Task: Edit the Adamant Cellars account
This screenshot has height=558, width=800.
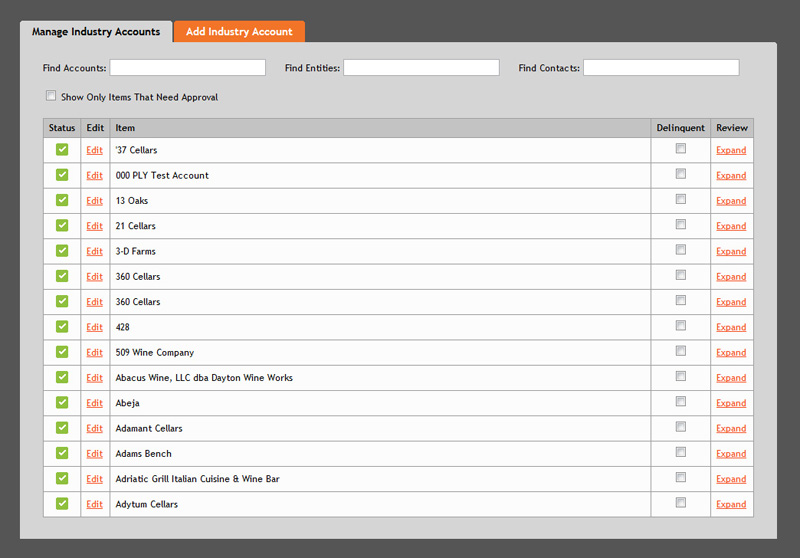Action: click(x=94, y=428)
